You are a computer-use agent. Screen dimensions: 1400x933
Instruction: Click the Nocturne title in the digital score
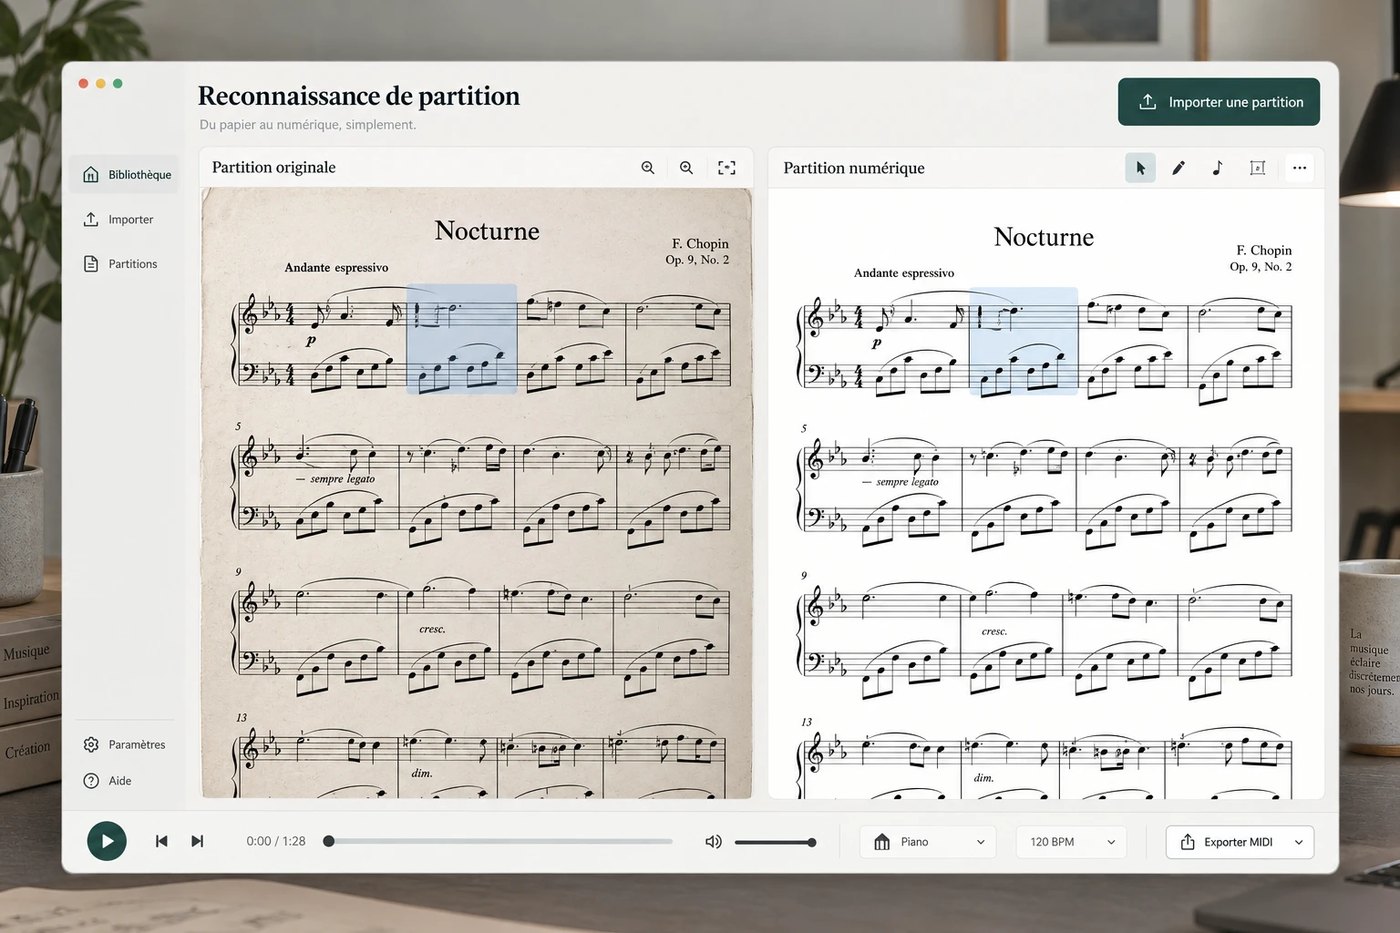(1044, 237)
